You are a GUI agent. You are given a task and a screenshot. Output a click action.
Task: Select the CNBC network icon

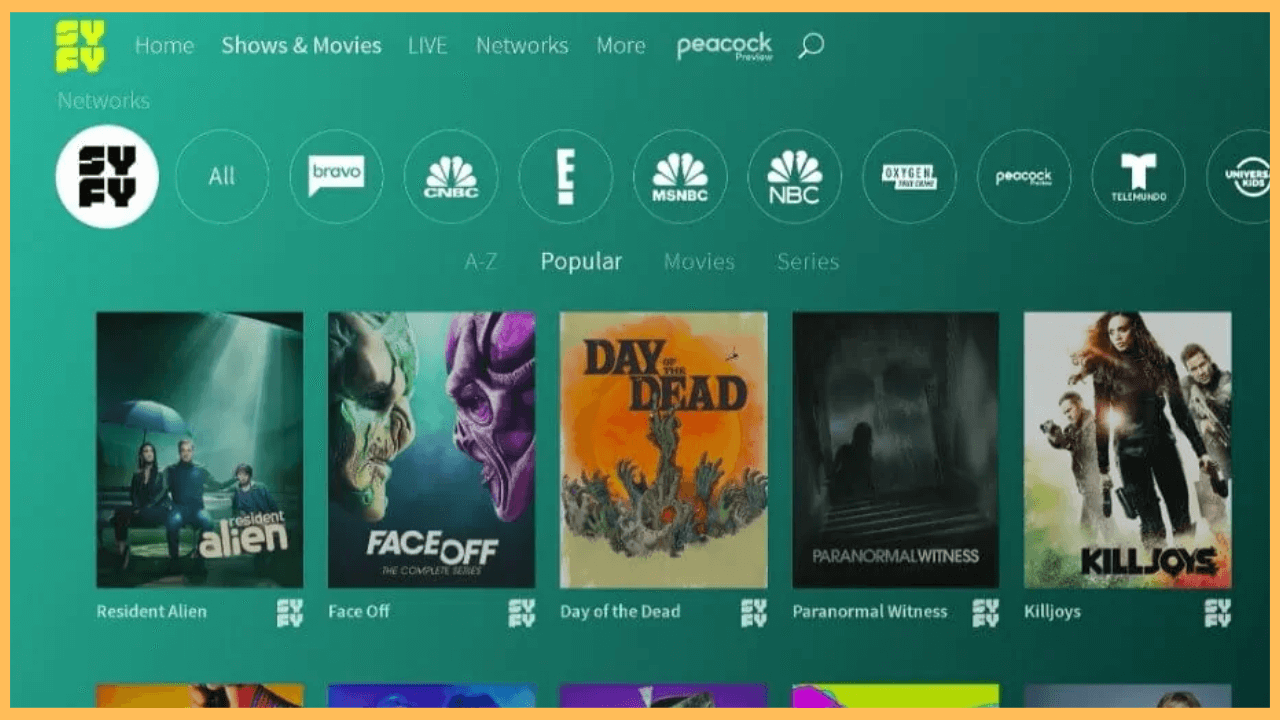pyautogui.click(x=451, y=176)
